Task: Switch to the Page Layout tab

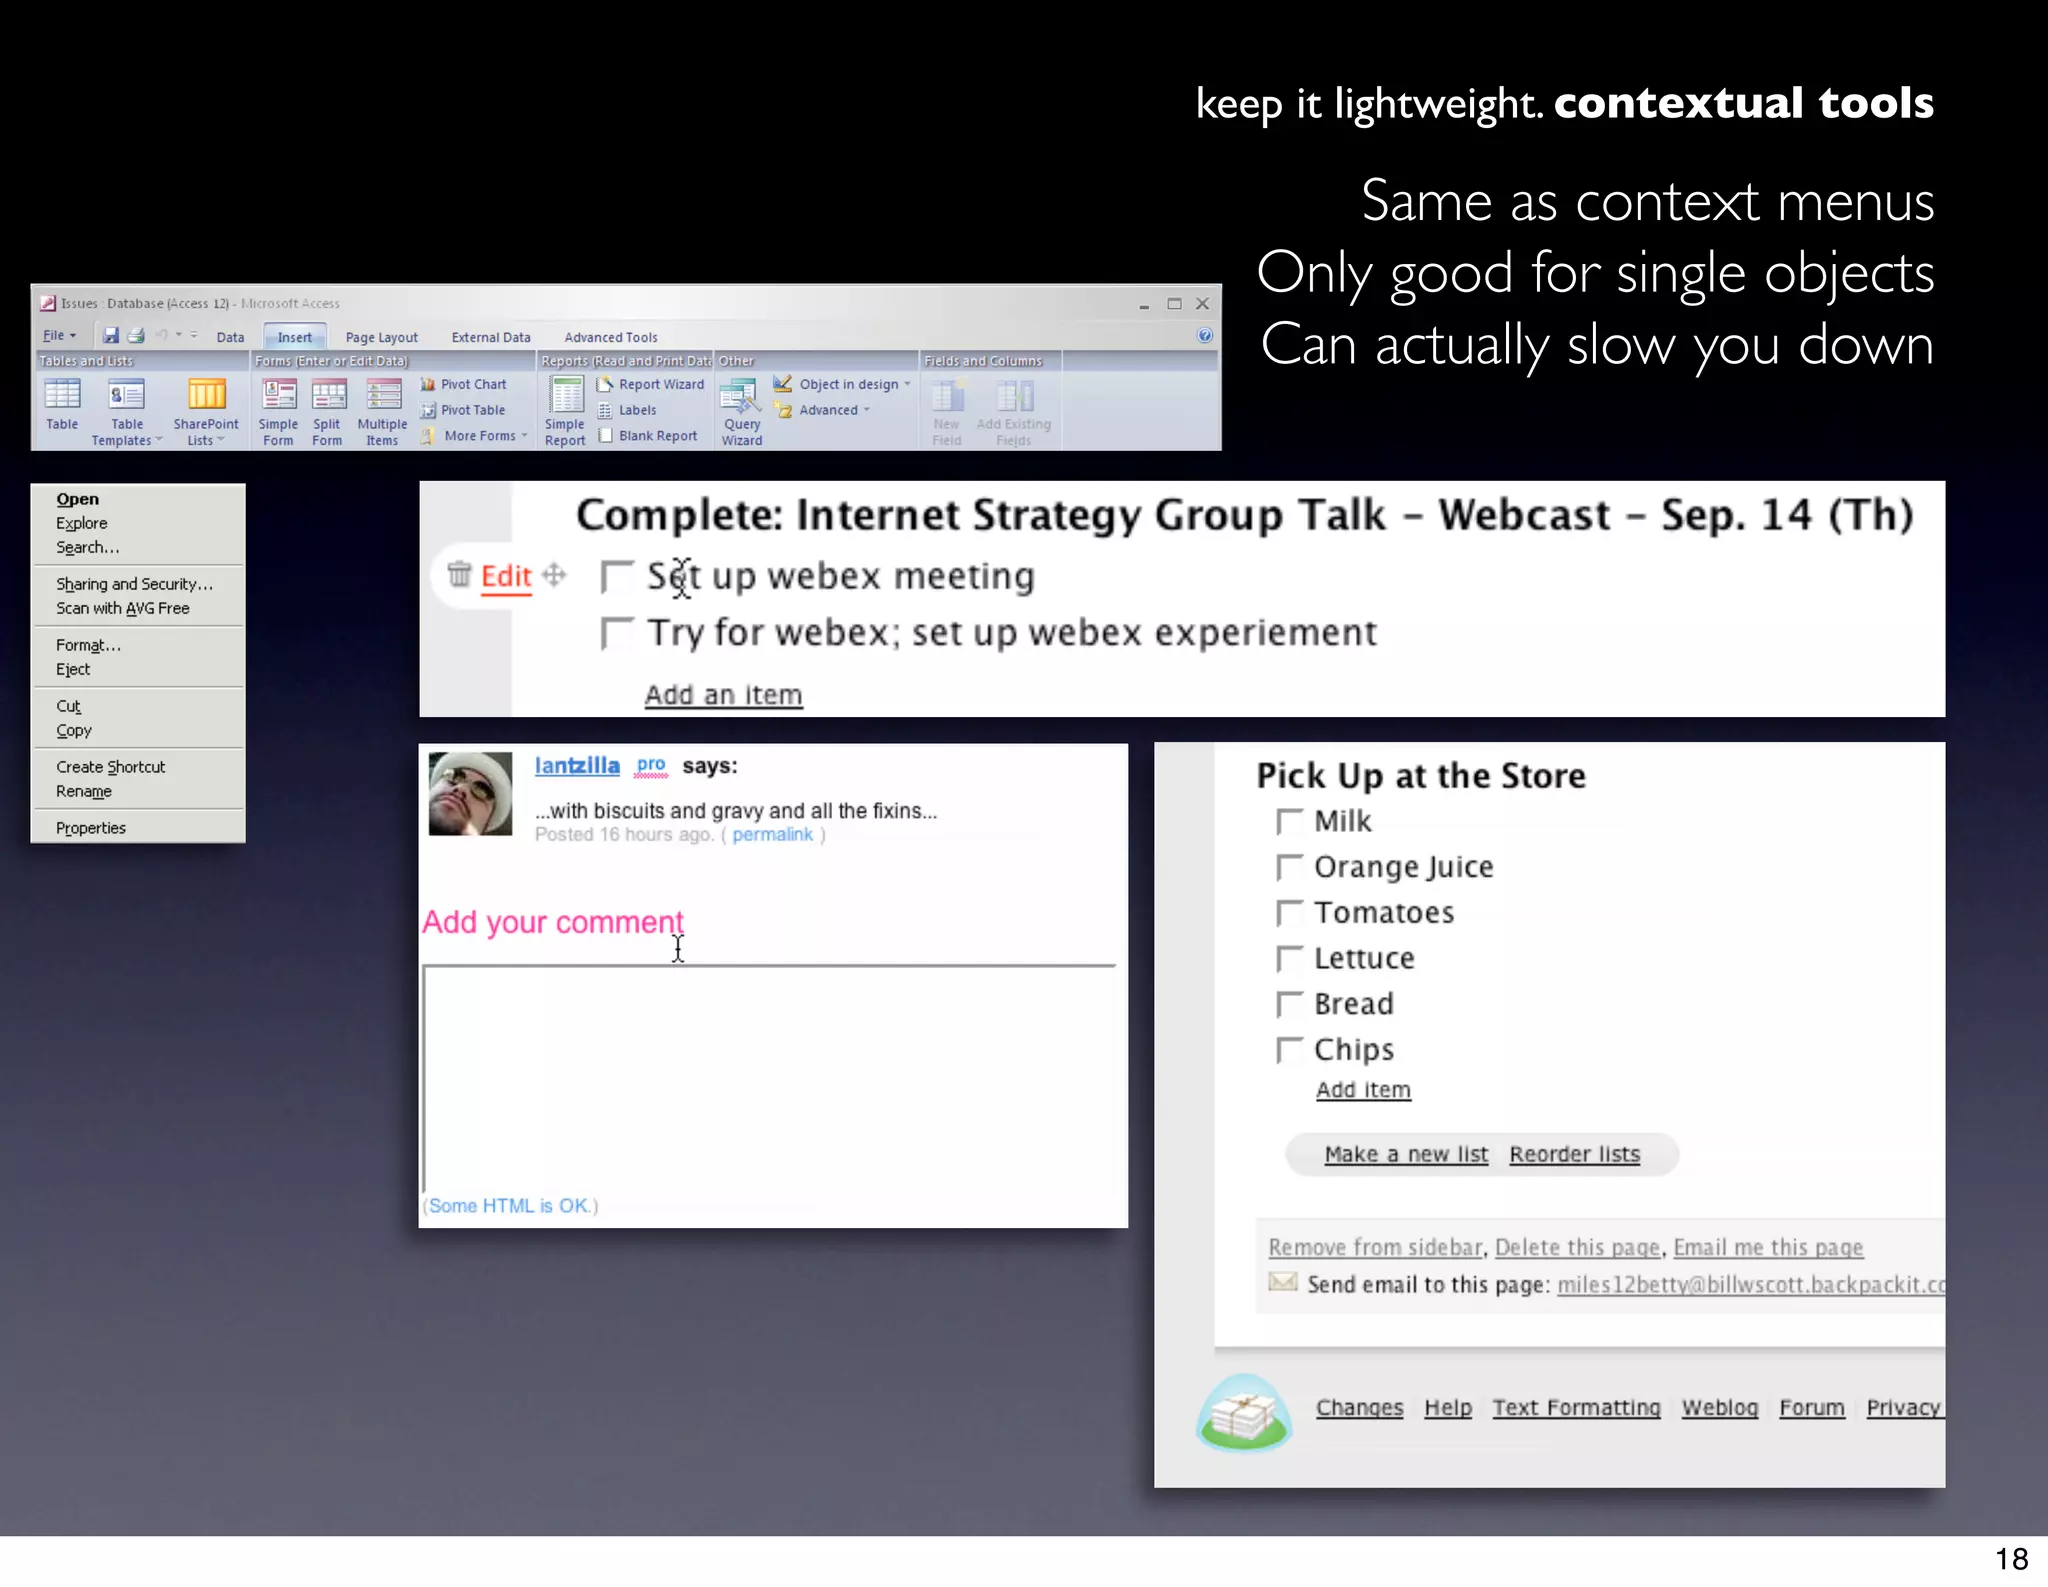Action: tap(381, 338)
